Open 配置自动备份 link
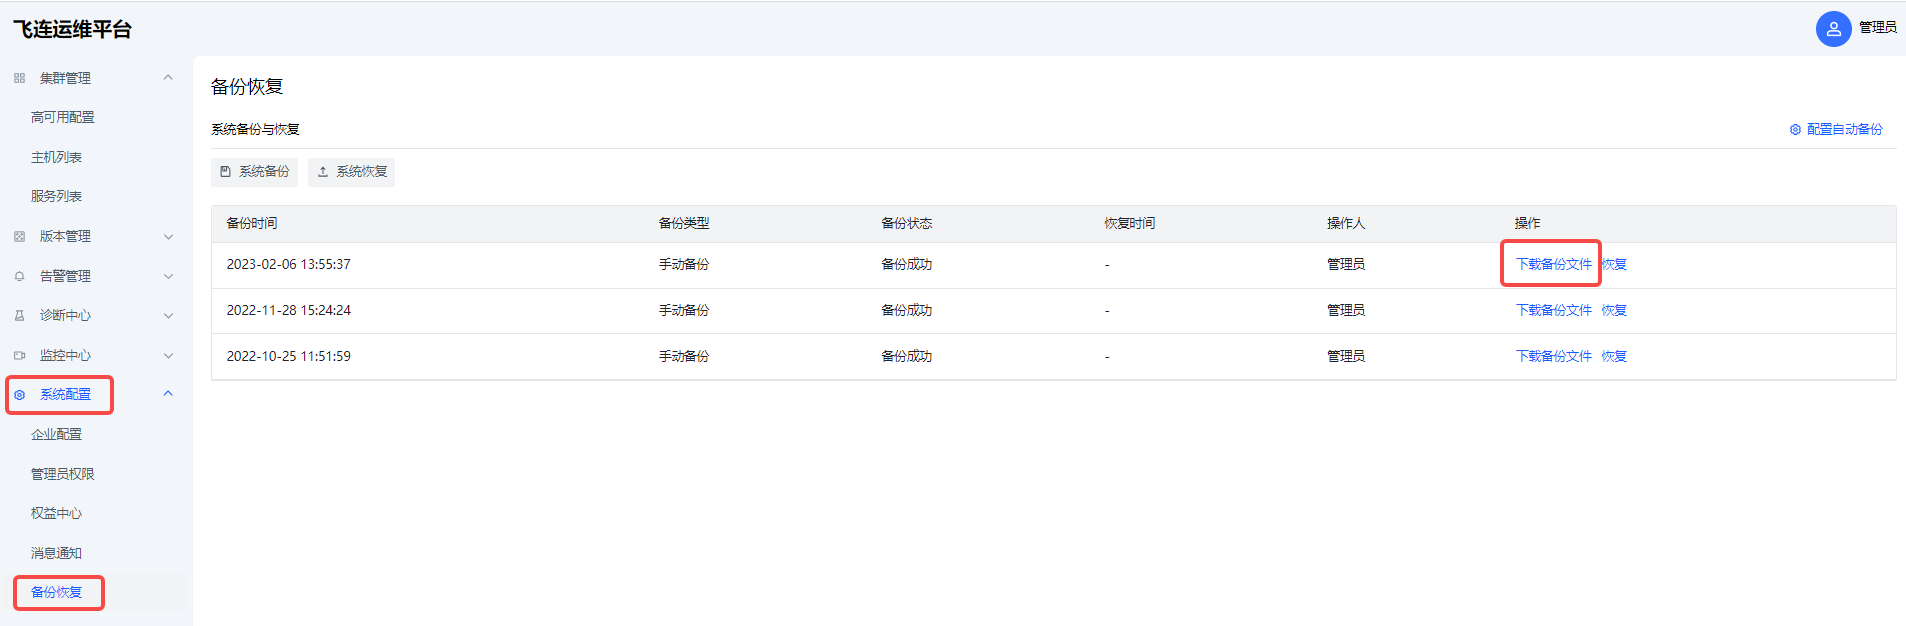 pyautogui.click(x=1844, y=130)
